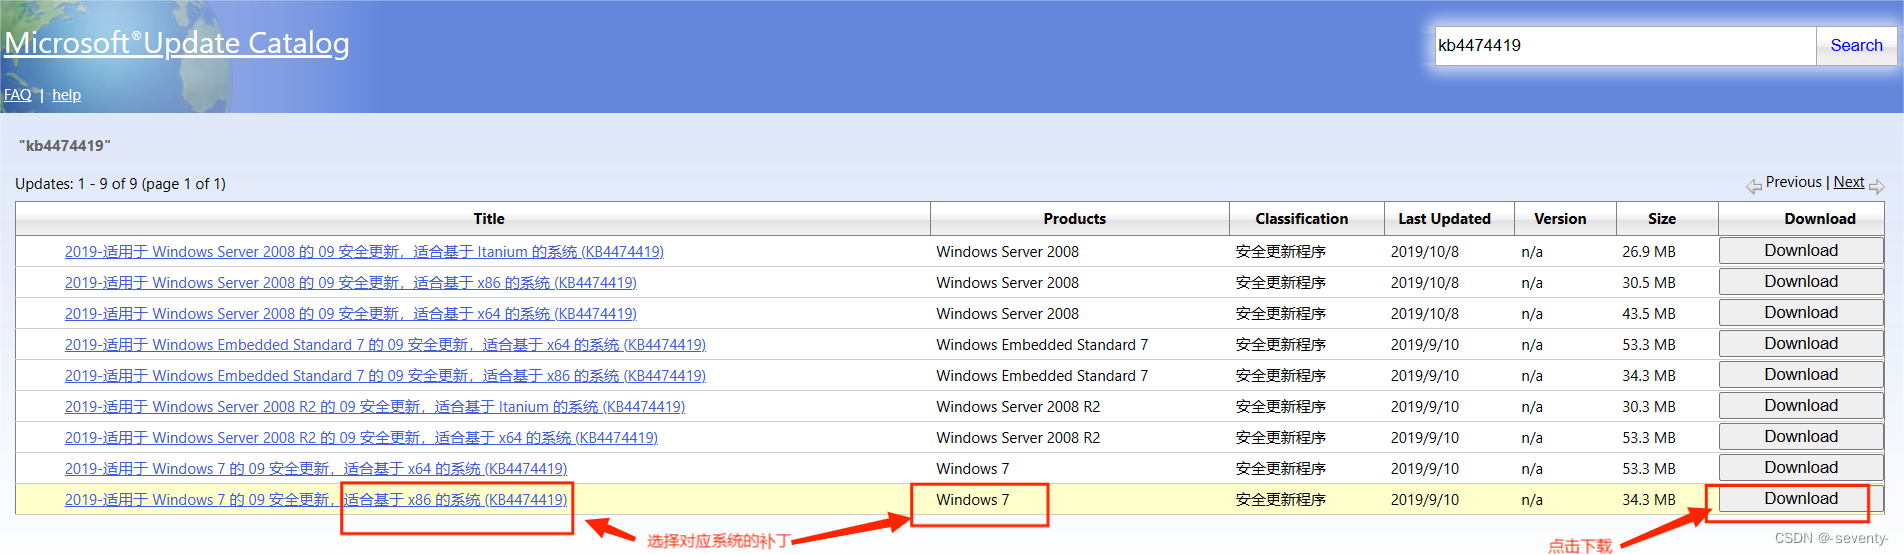Sort results by the Title column header

click(488, 219)
